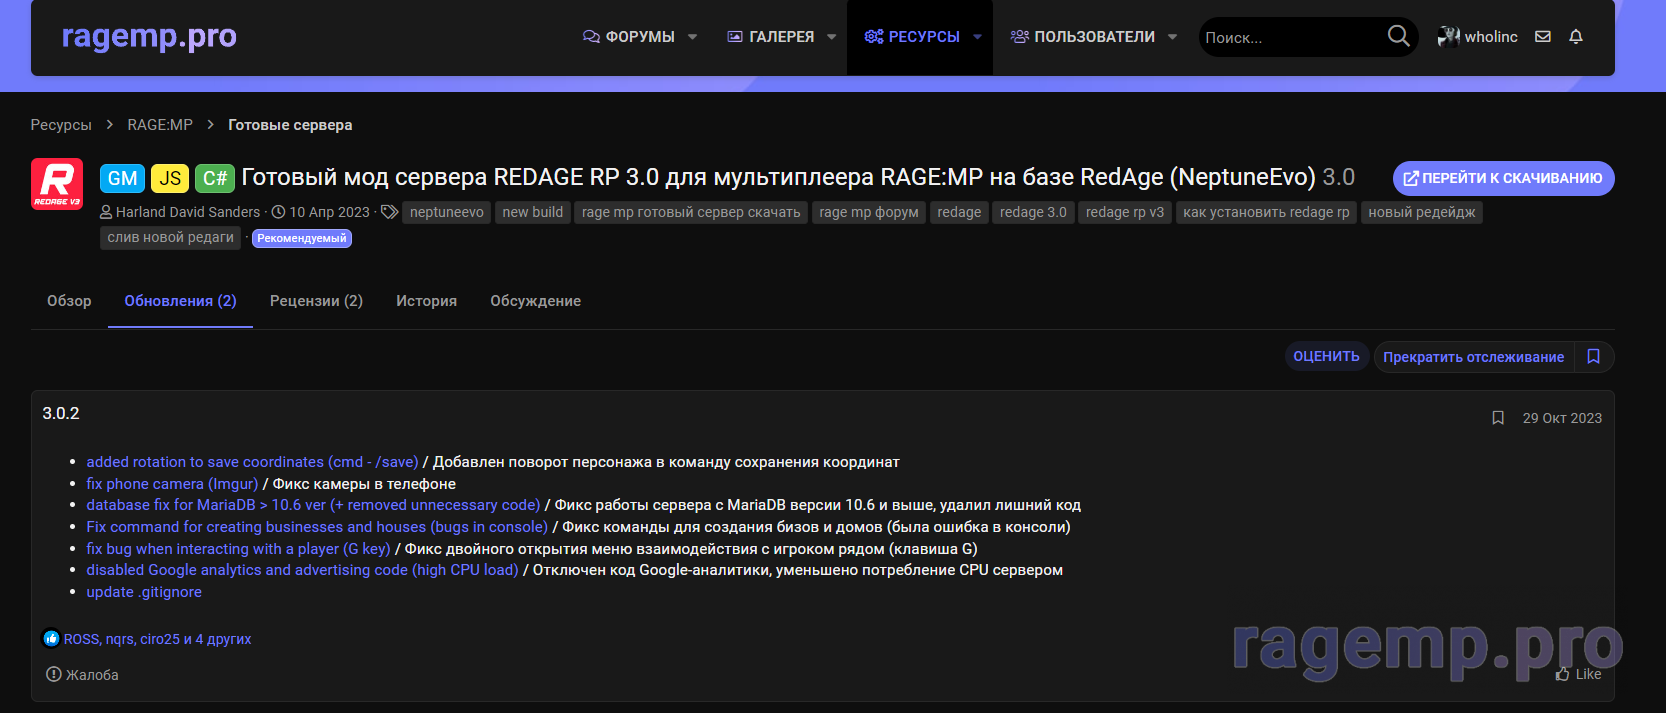Viewport: 1666px width, 713px height.
Task: Select the redage rp v3 tag
Action: (1125, 212)
